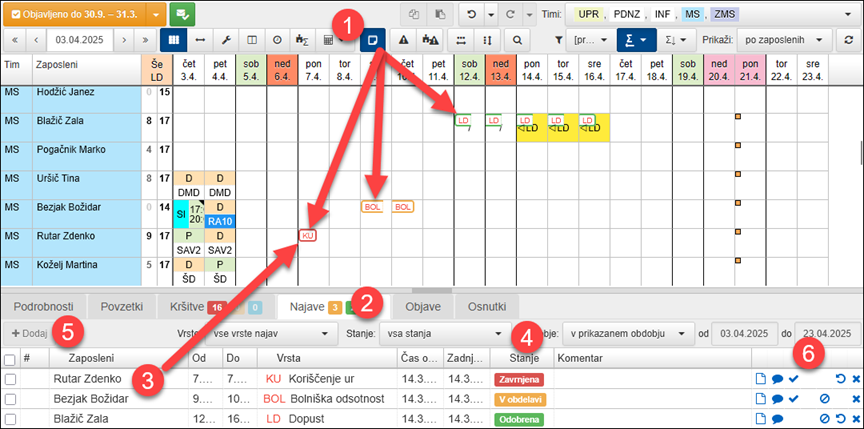The height and width of the screenshot is (429, 864).
Task: Click the warning triangle toolbar icon
Action: click(x=403, y=40)
